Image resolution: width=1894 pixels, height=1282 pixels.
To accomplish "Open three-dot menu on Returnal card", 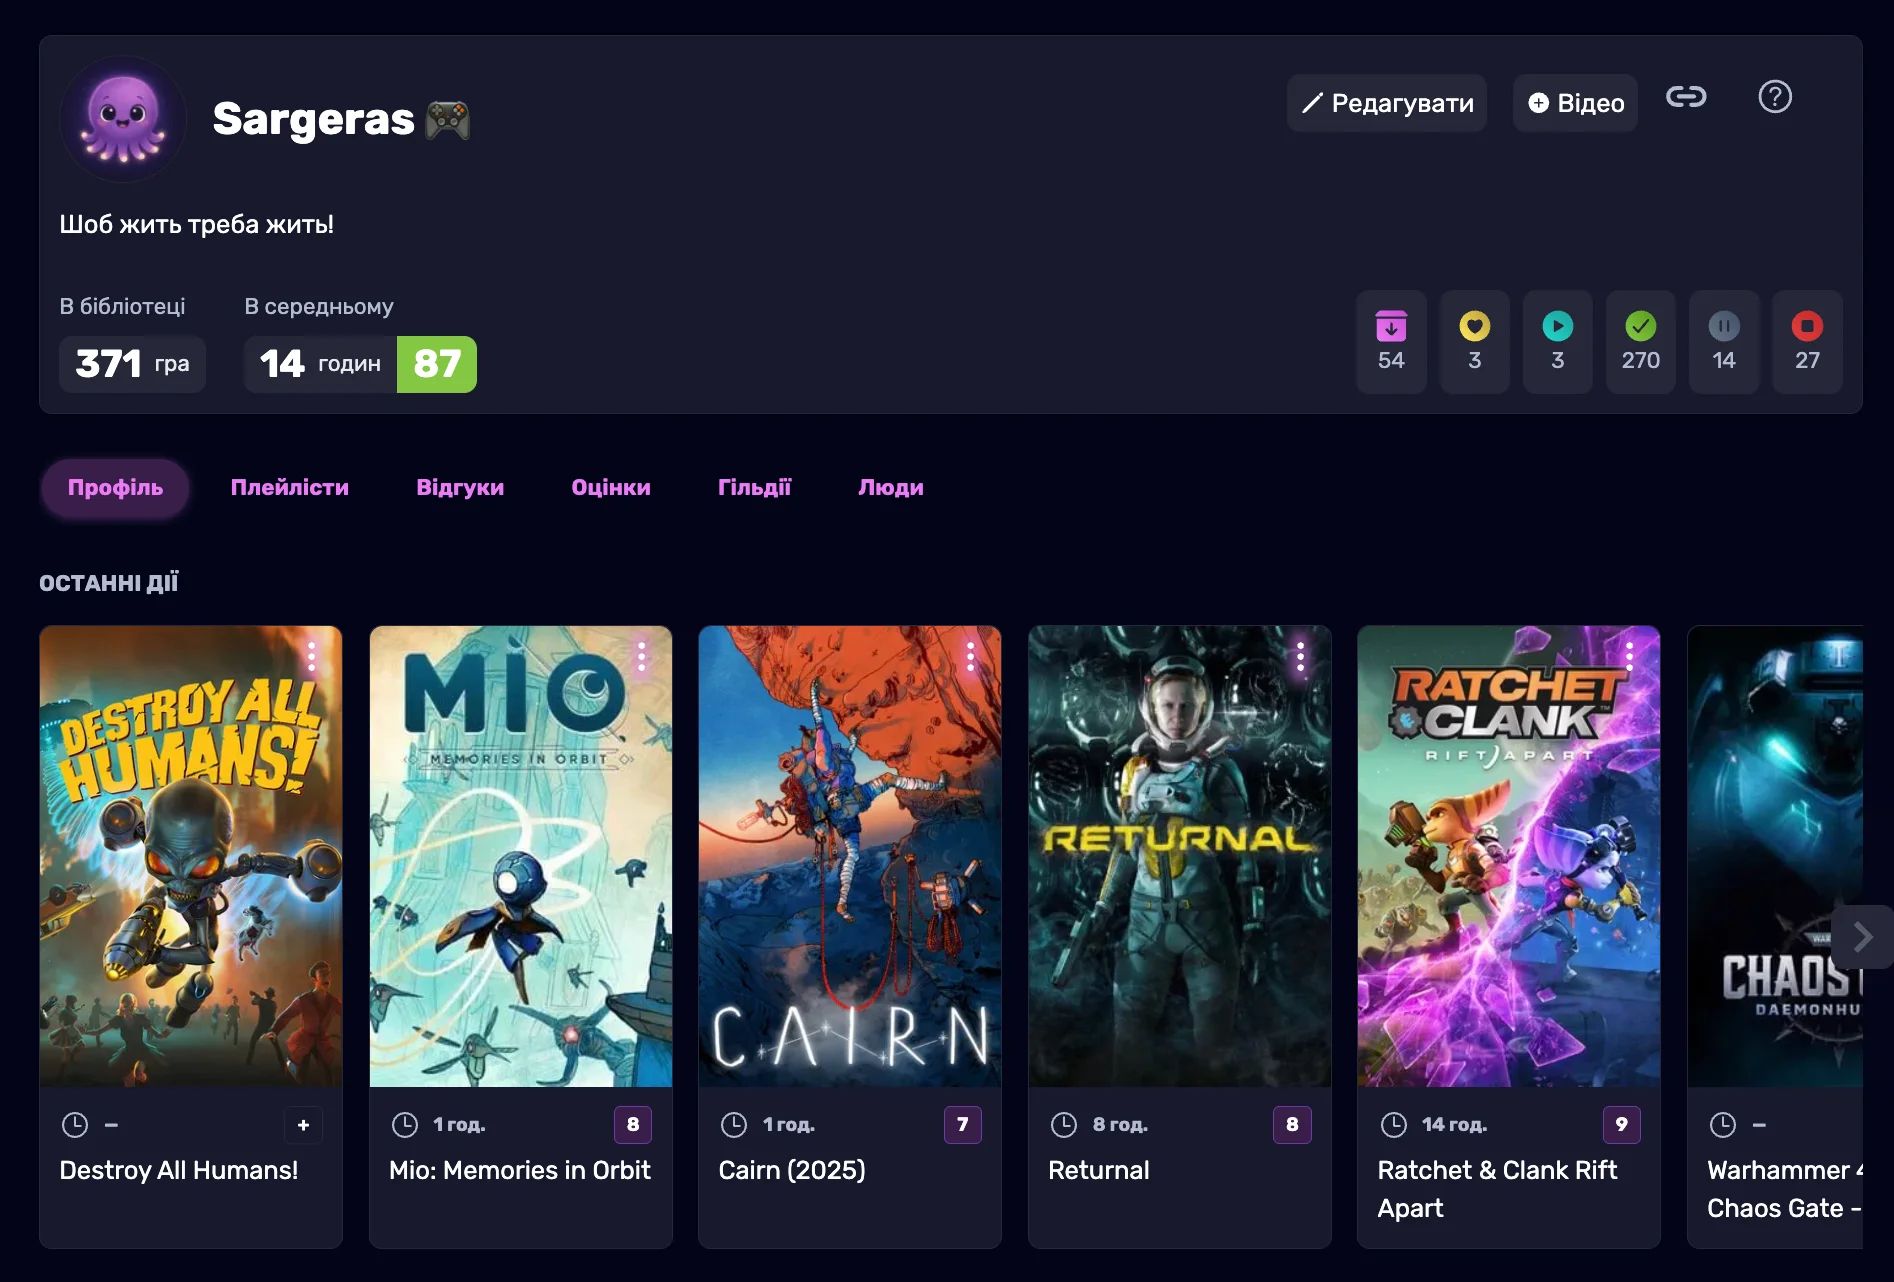I will (x=1300, y=657).
